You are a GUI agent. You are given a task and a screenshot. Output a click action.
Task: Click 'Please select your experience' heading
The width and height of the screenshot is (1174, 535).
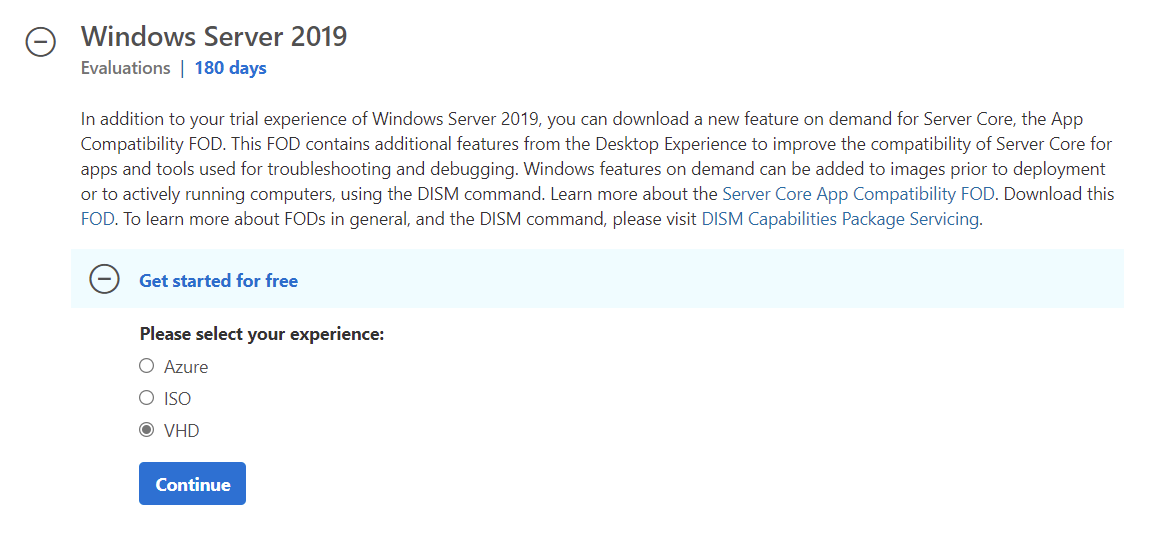(x=262, y=334)
